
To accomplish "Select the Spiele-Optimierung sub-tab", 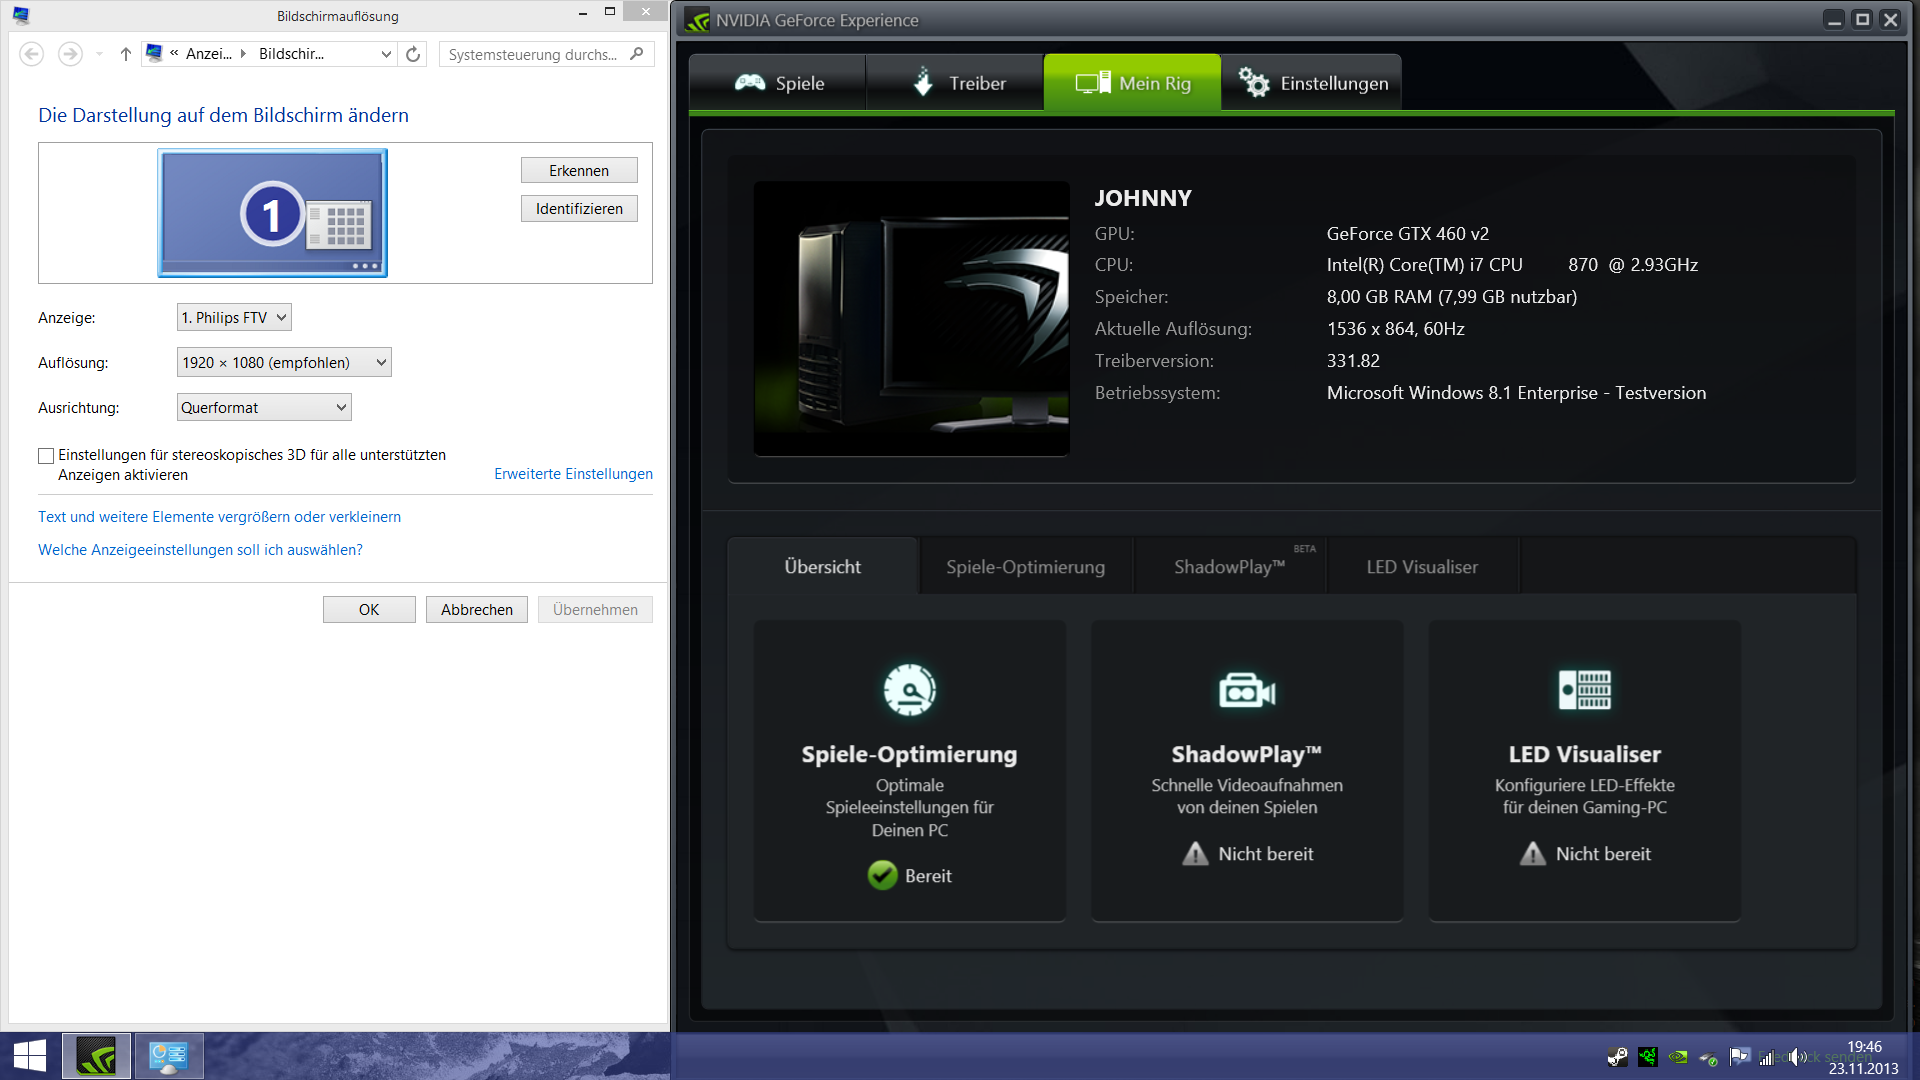I will 1025,567.
